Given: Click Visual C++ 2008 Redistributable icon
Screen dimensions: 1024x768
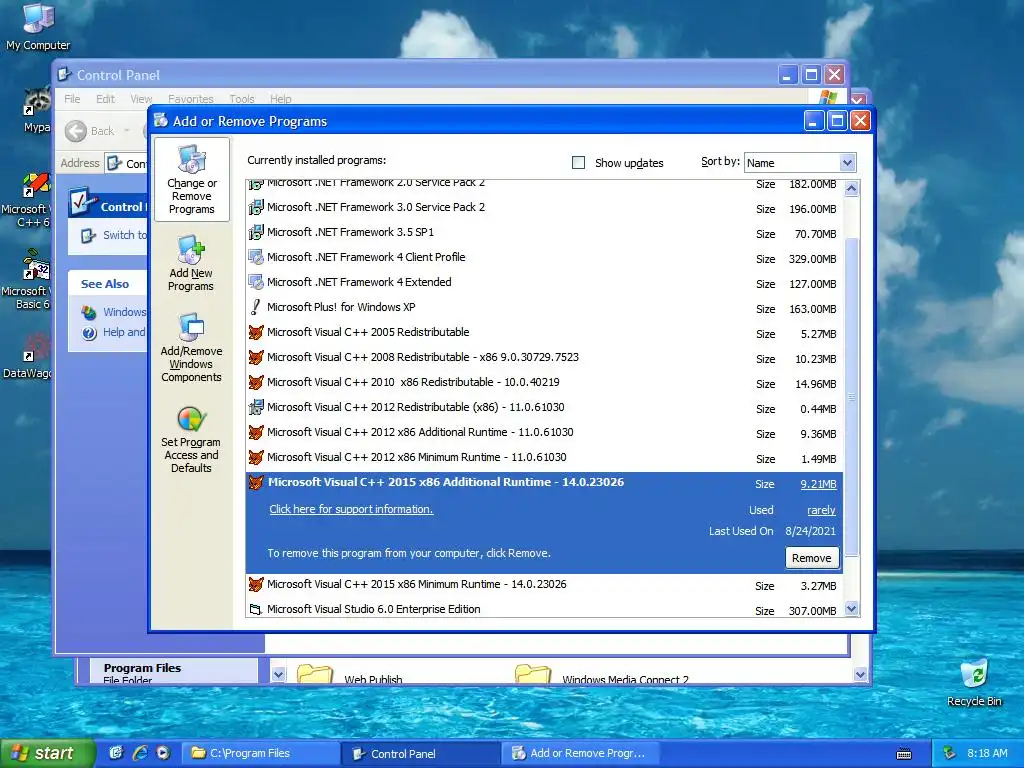Looking at the screenshot, I should 256,357.
